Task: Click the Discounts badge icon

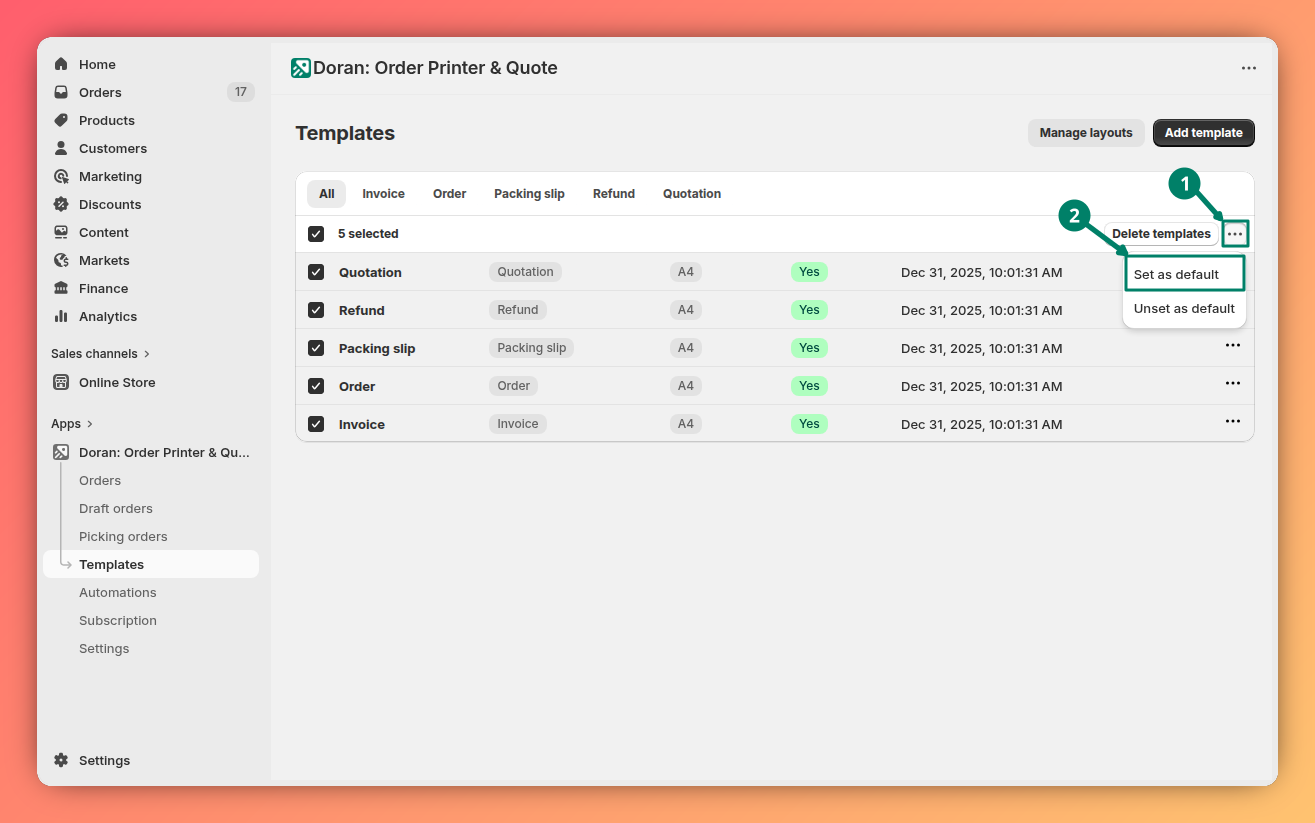Action: (x=61, y=204)
